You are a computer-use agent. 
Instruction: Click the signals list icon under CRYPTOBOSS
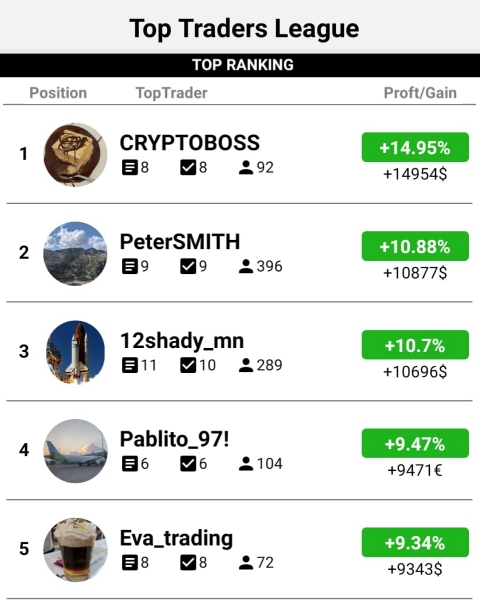tap(130, 168)
